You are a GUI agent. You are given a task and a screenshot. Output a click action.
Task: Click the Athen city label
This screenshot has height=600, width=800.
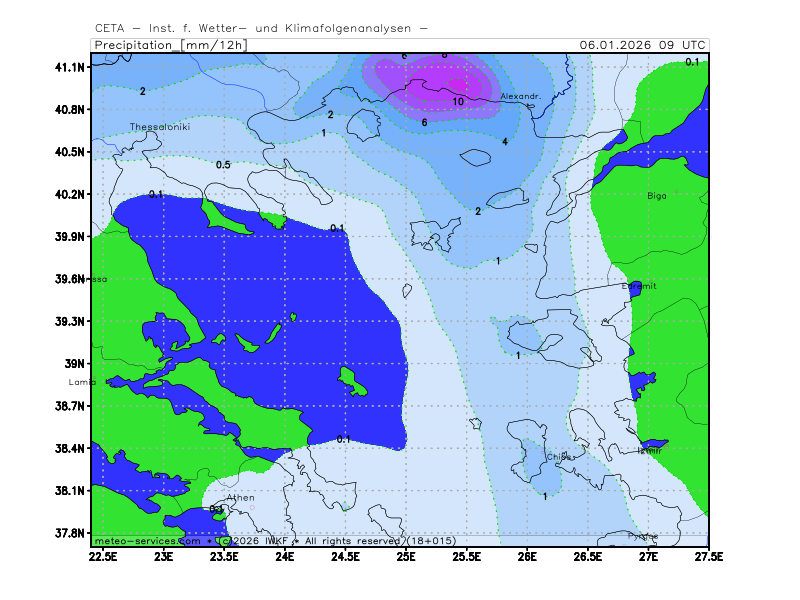tap(241, 497)
